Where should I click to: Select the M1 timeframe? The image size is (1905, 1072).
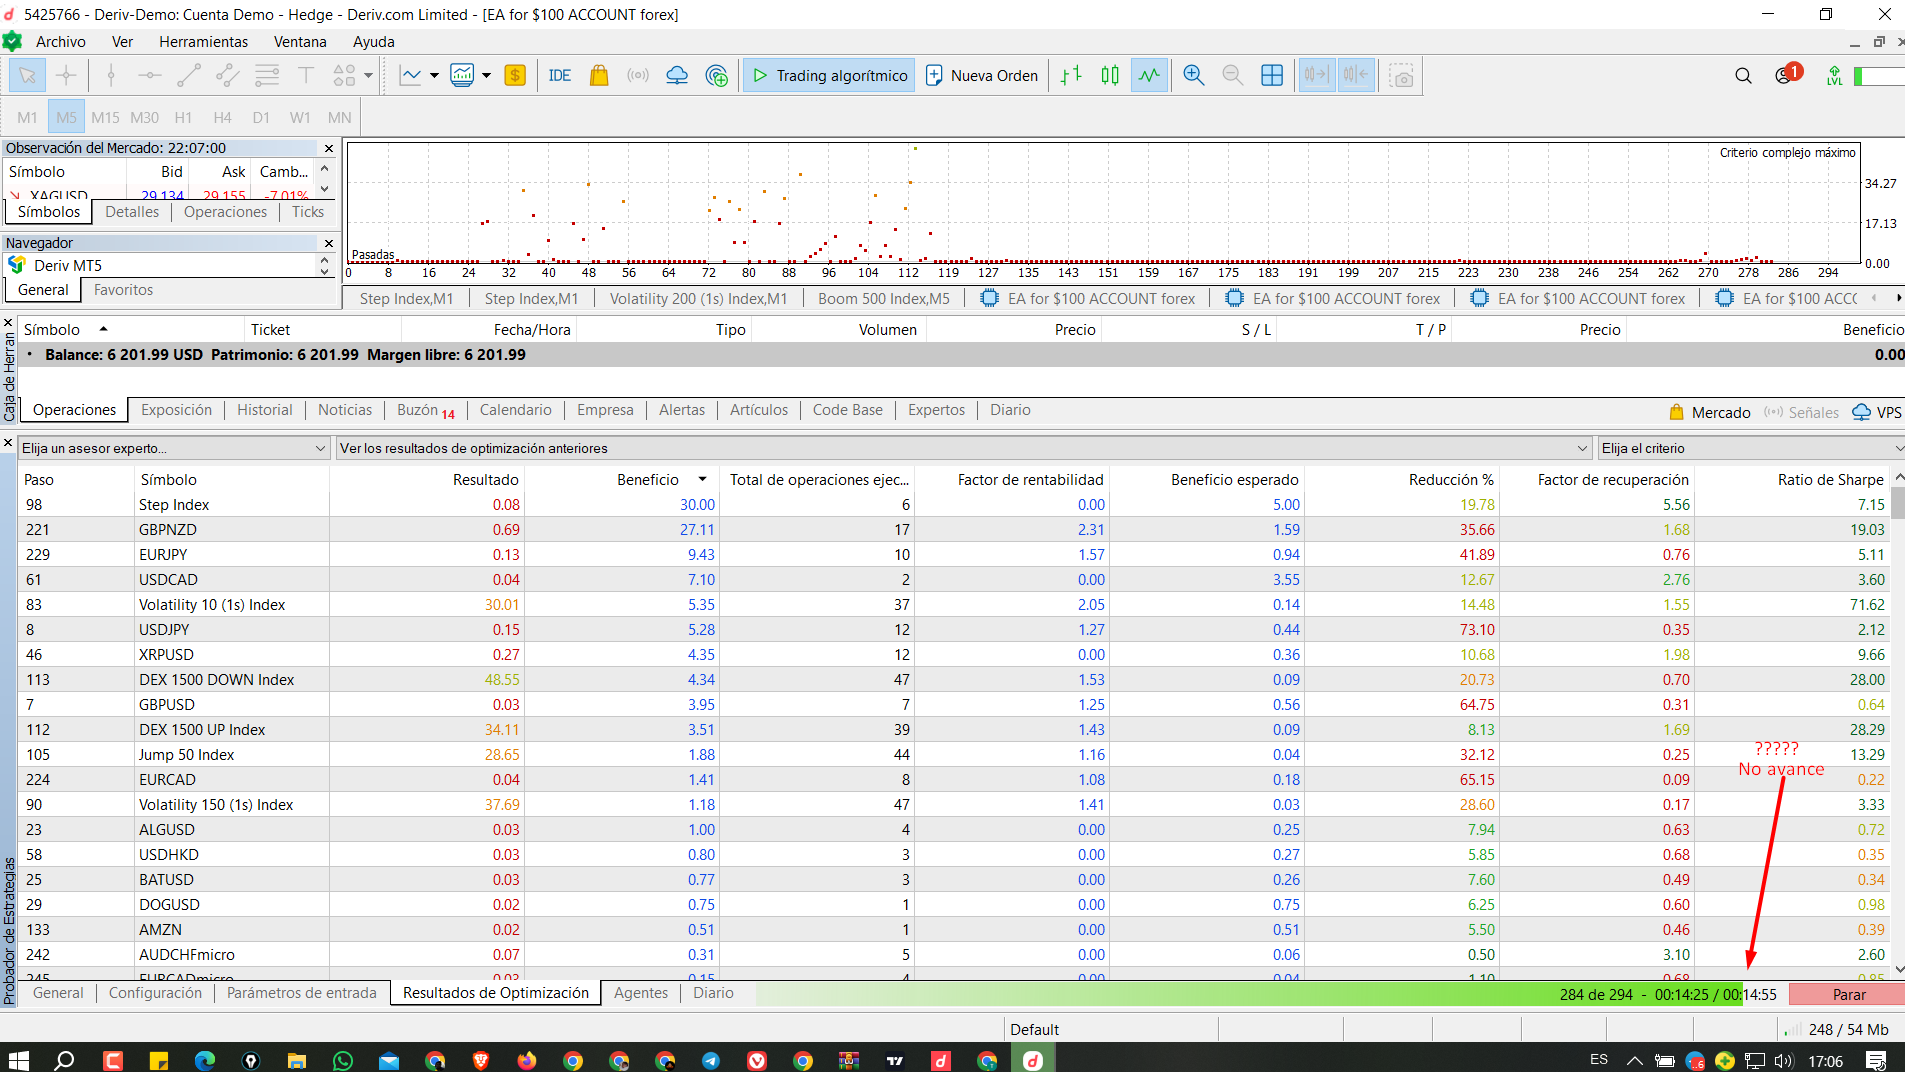coord(27,117)
